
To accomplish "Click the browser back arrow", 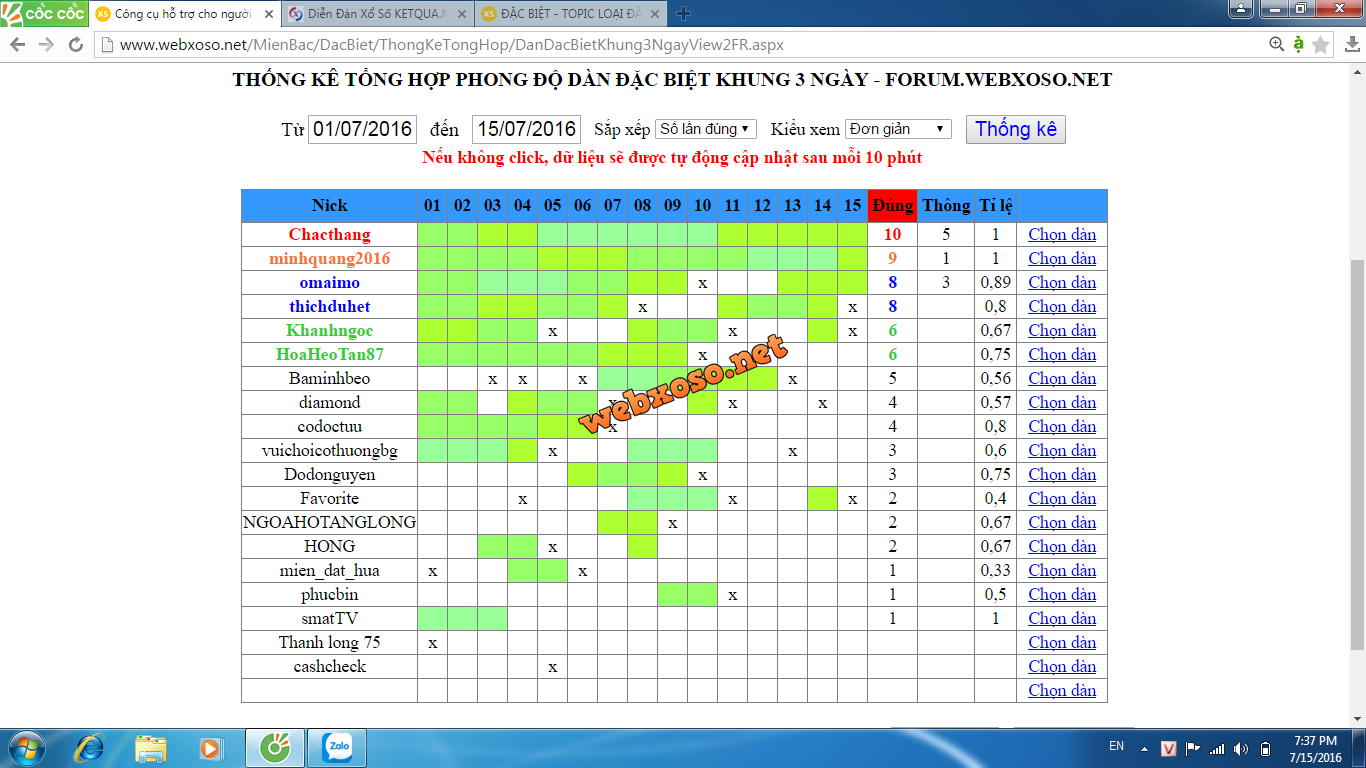I will [x=18, y=45].
